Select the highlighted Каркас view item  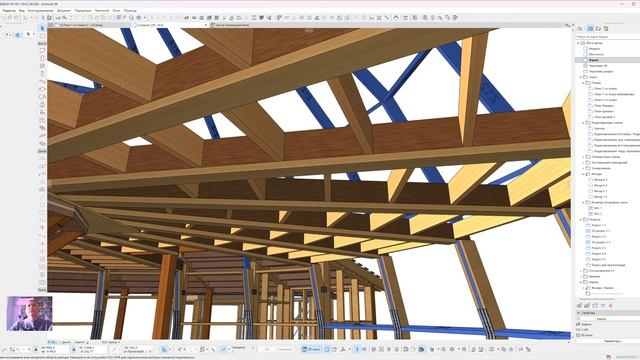point(608,60)
